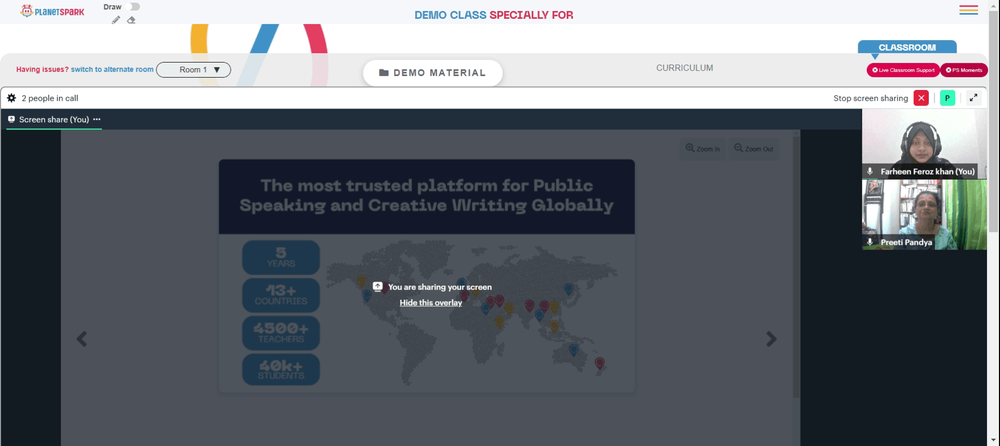Click the 'Stop screen sharing' label

point(871,98)
